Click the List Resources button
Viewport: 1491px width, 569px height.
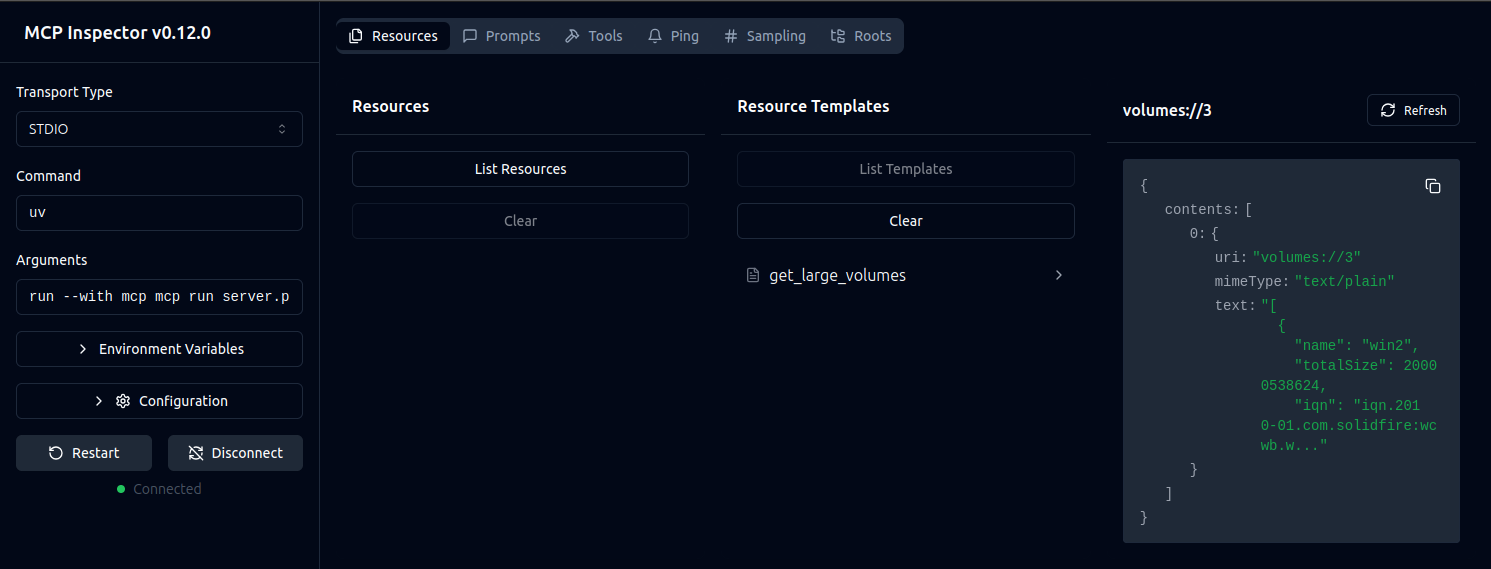click(520, 169)
